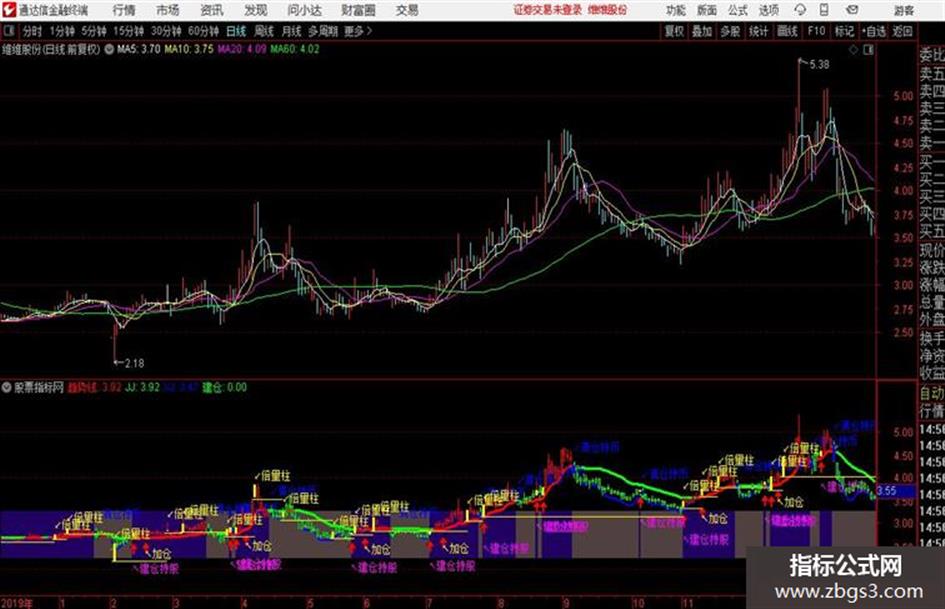Click month 11 on the time axis
The height and width of the screenshot is (609, 945).
(x=688, y=602)
